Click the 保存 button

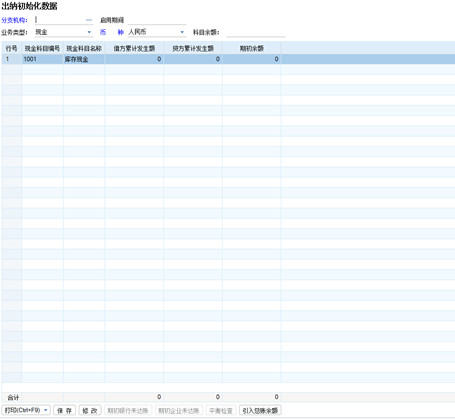pyautogui.click(x=65, y=410)
